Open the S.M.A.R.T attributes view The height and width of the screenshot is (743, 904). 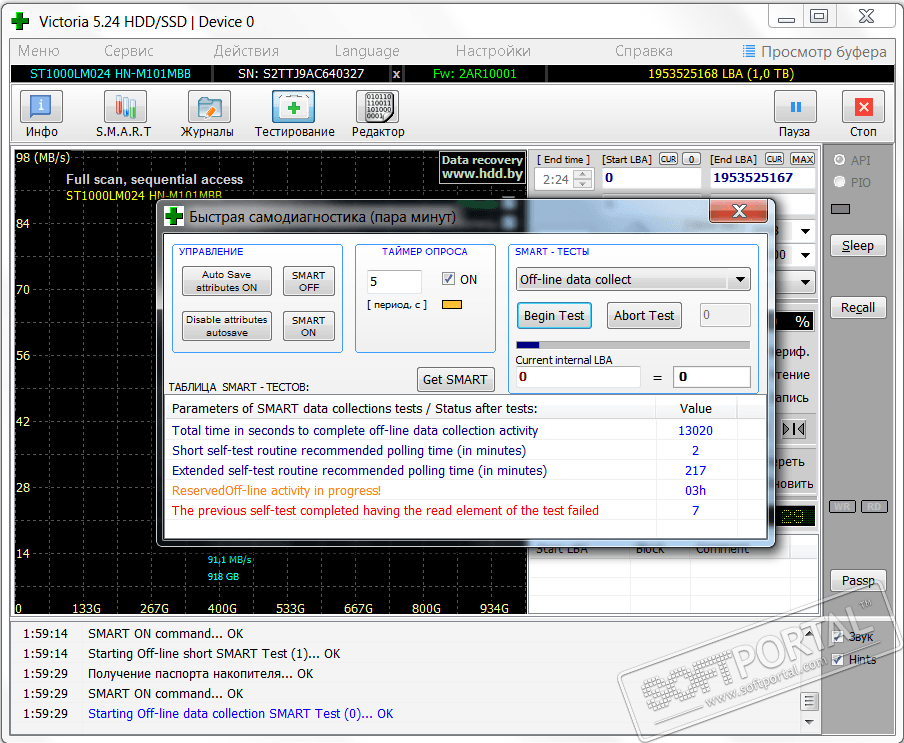click(124, 114)
